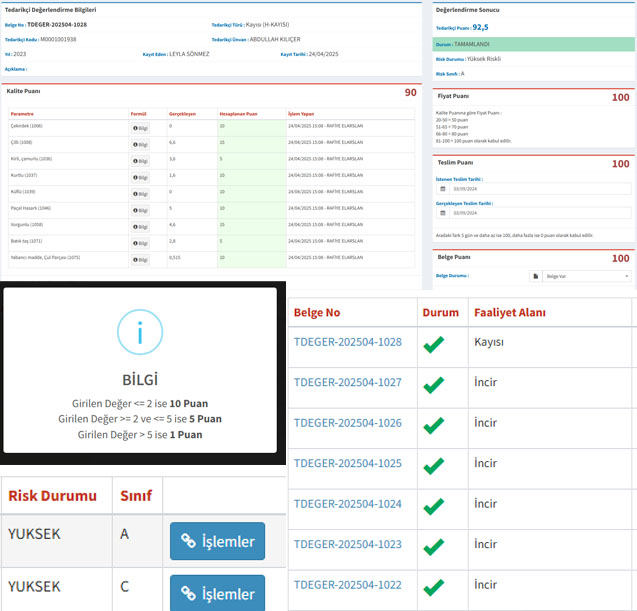Click the document icon beside Belge Durumu

pos(534,276)
